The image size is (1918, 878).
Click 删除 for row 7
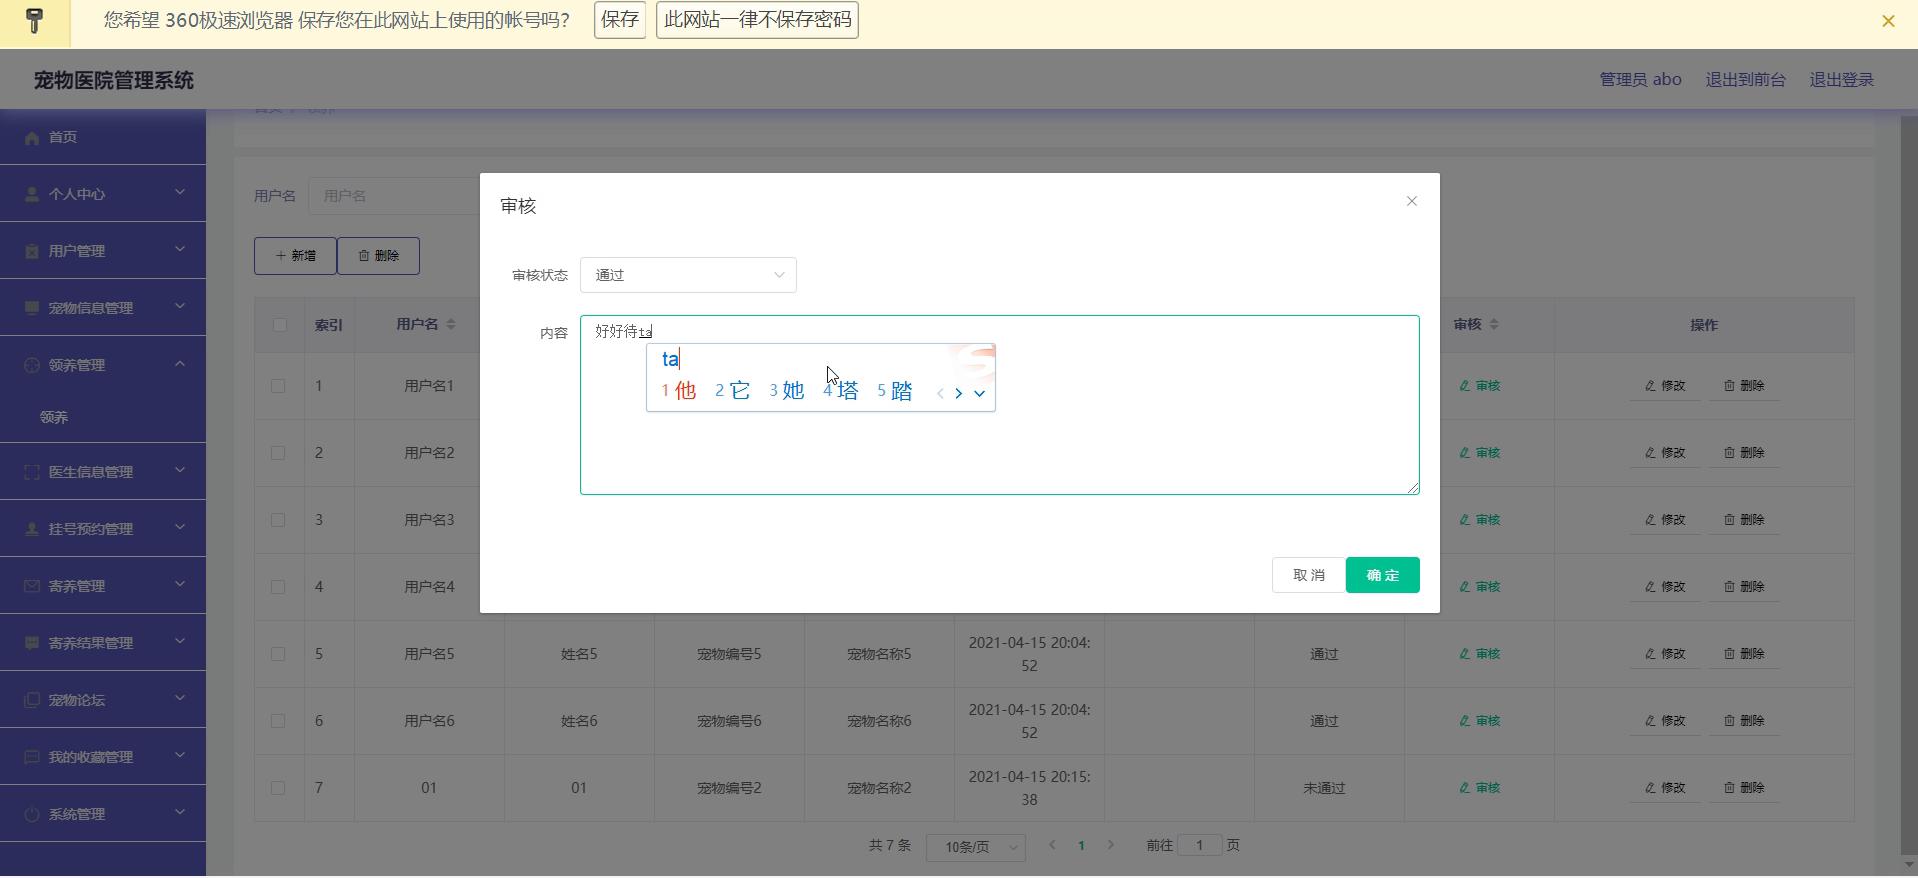[x=1744, y=788]
